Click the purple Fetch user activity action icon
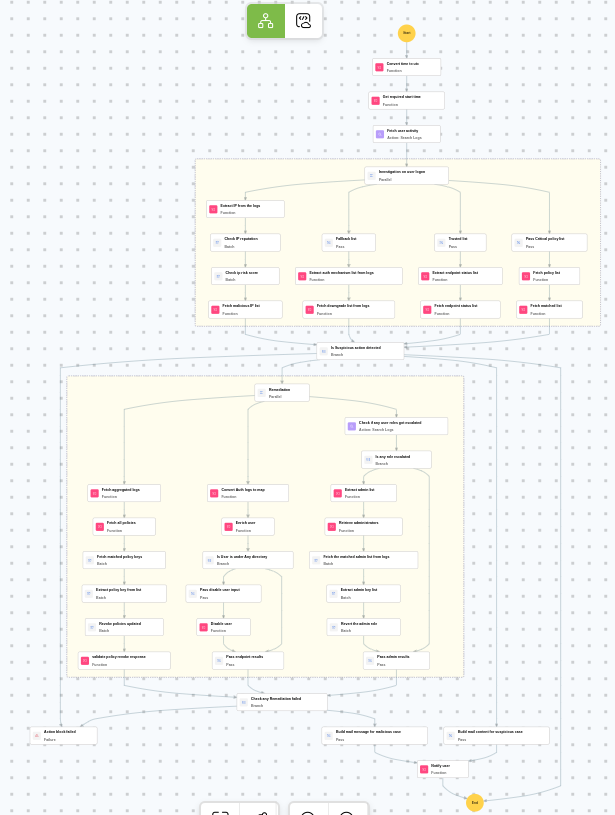The image size is (615, 815). coord(380,134)
